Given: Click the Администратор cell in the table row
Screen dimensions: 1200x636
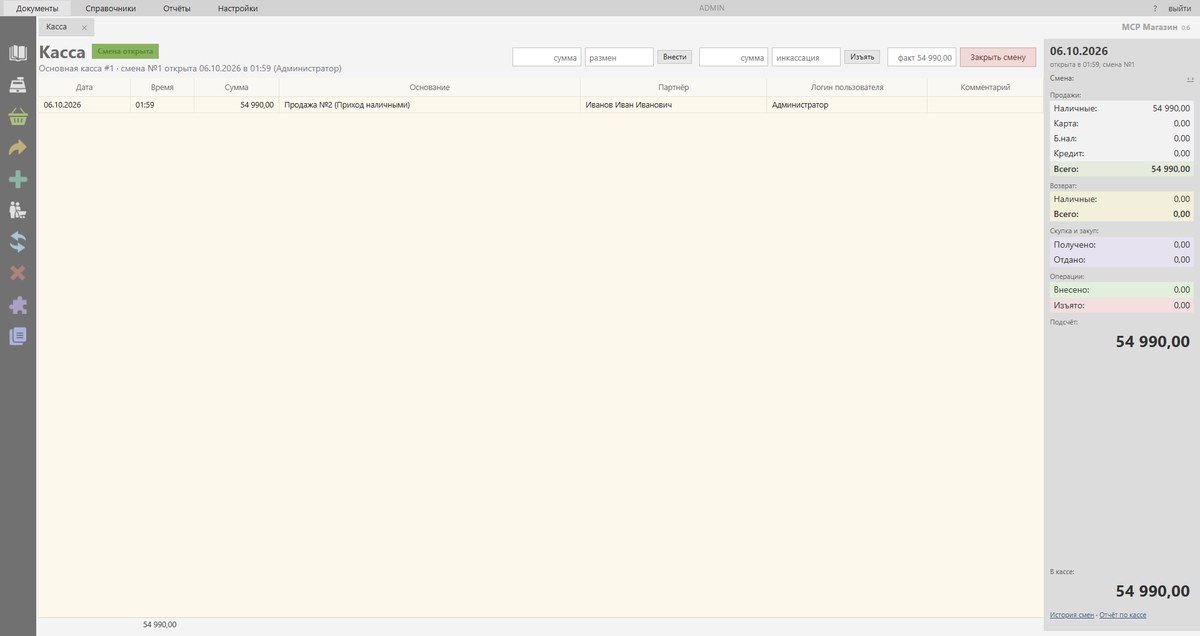Looking at the screenshot, I should [x=847, y=105].
